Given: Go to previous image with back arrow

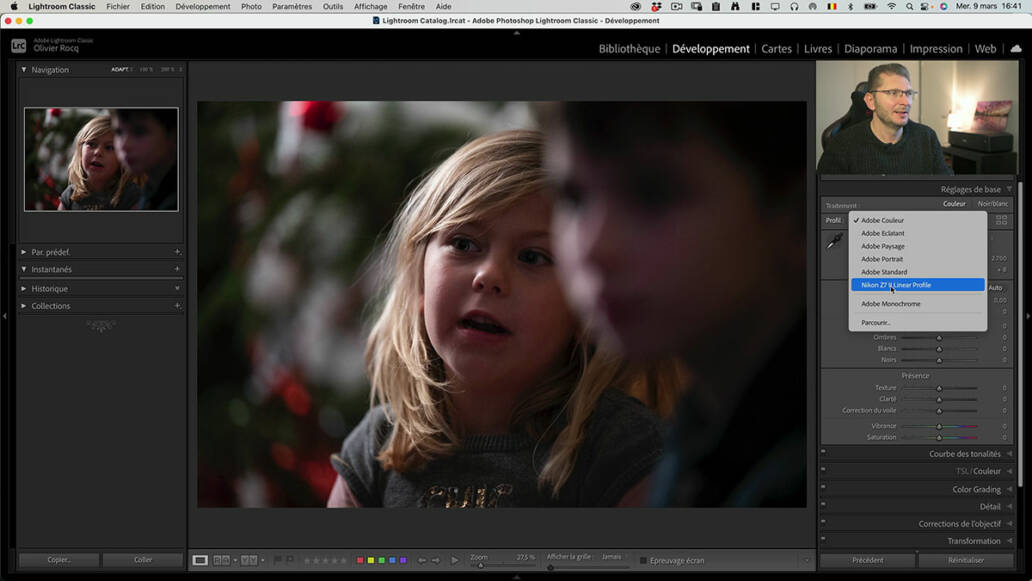Looking at the screenshot, I should (422, 560).
